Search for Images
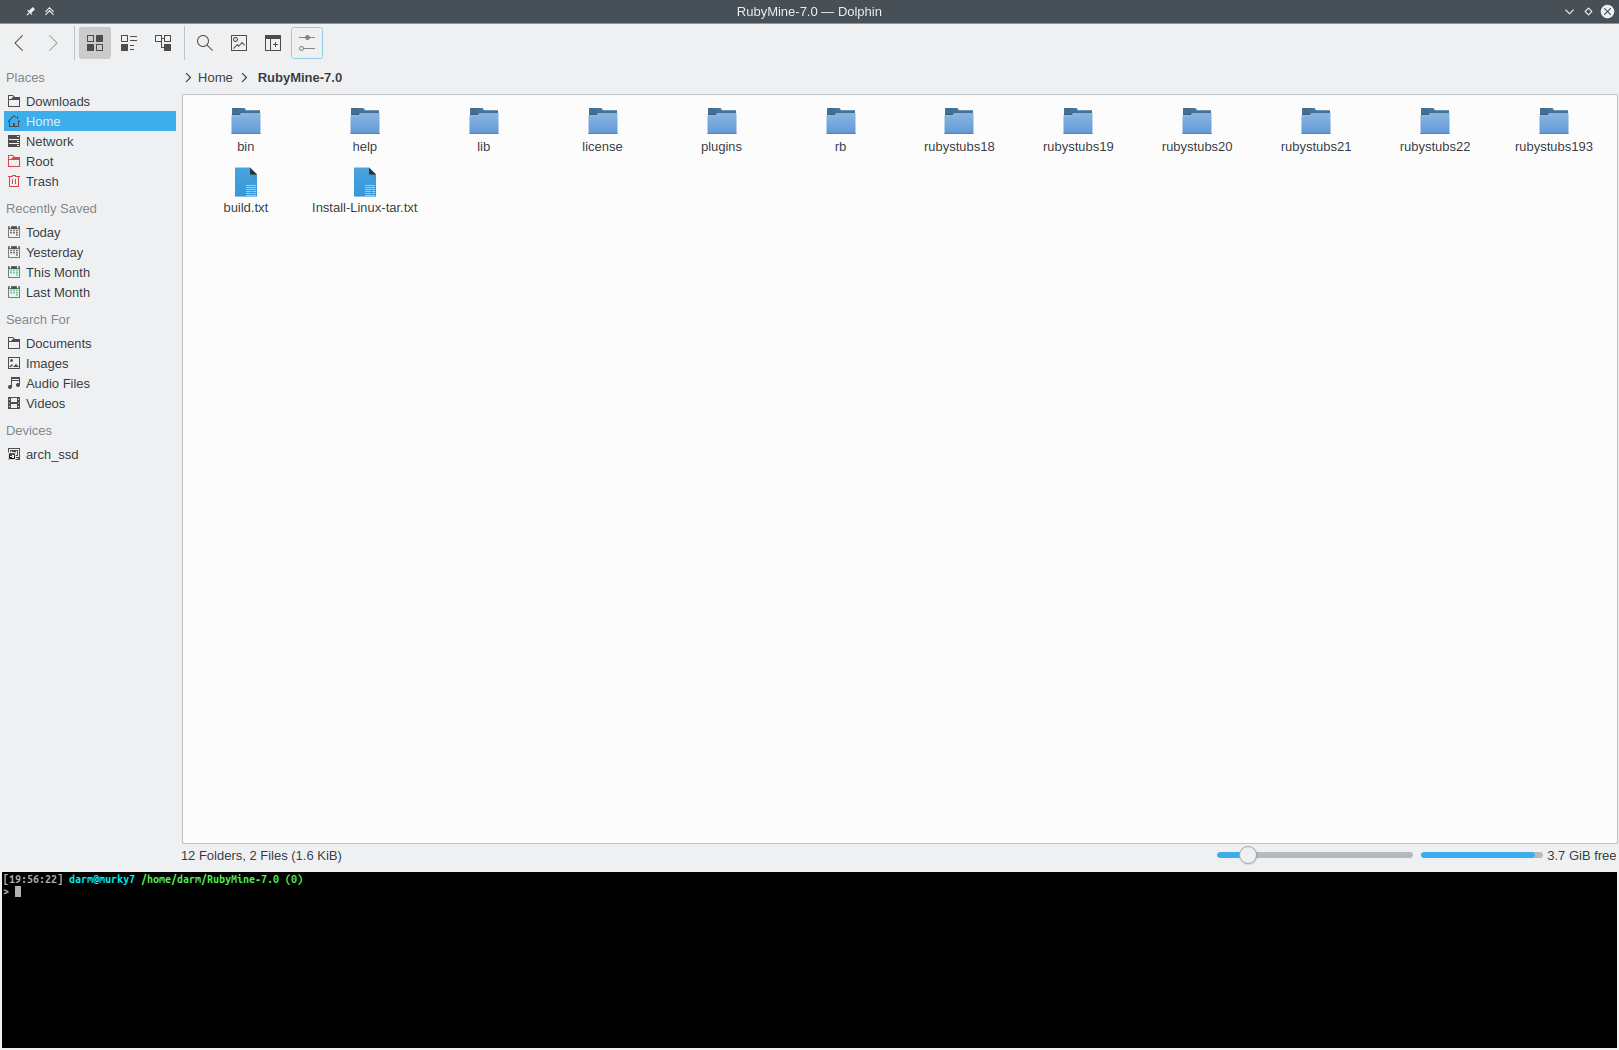Viewport: 1619px width, 1050px height. 90,363
